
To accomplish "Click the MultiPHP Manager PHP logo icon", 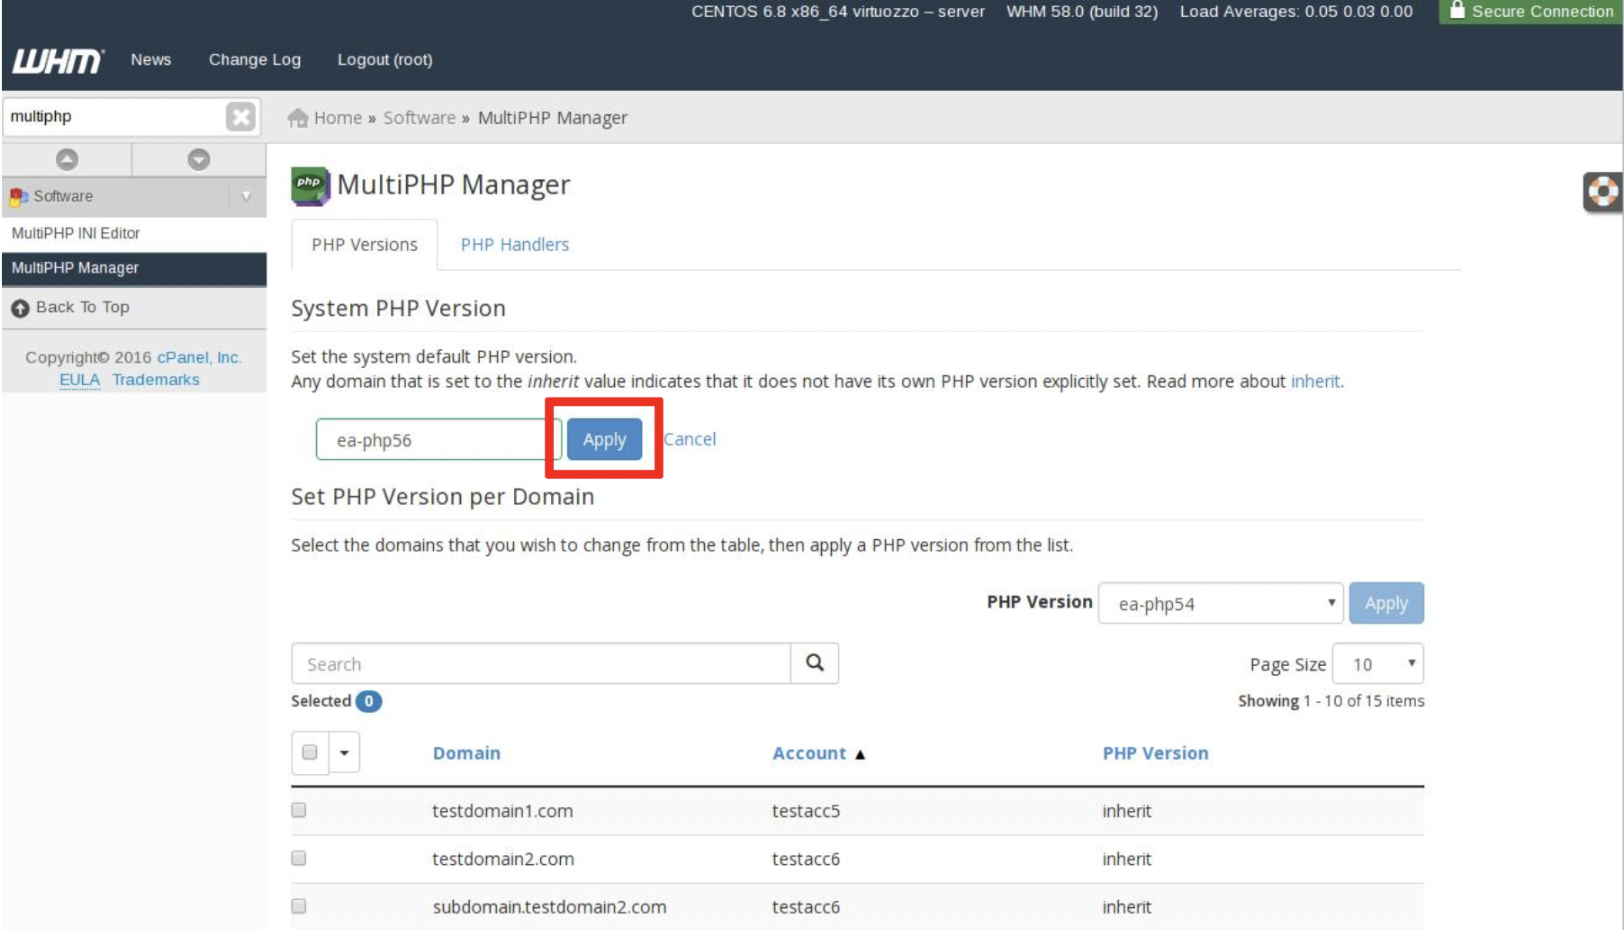I will [x=310, y=185].
